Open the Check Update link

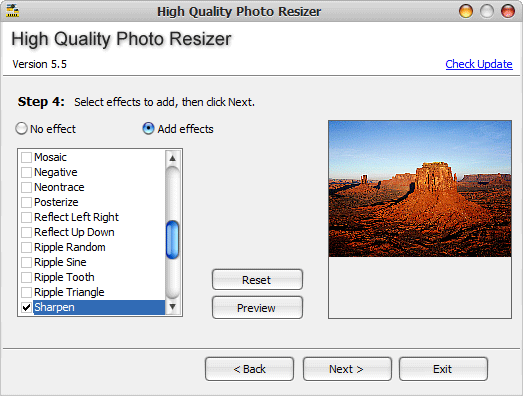(x=479, y=64)
